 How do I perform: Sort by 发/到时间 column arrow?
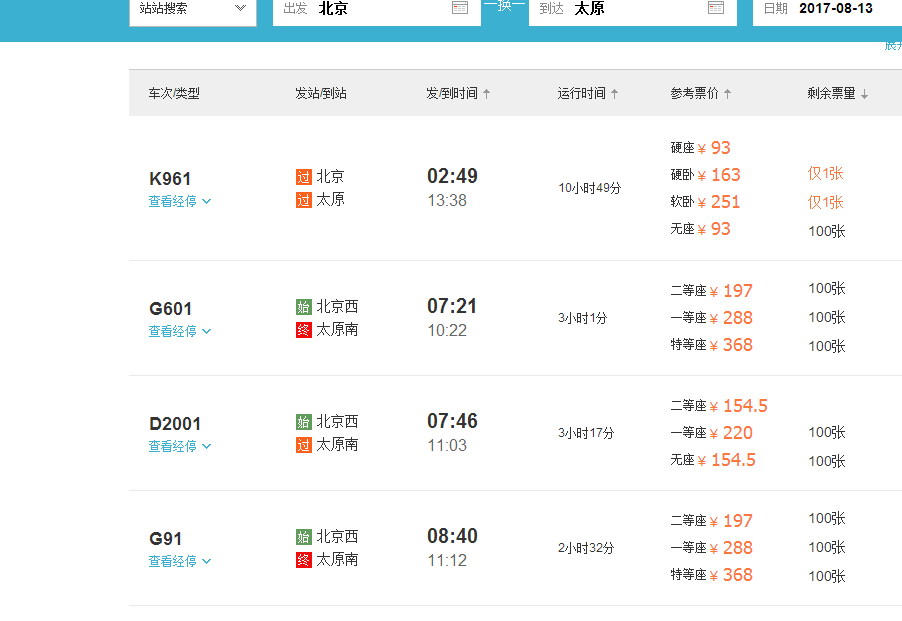[487, 94]
